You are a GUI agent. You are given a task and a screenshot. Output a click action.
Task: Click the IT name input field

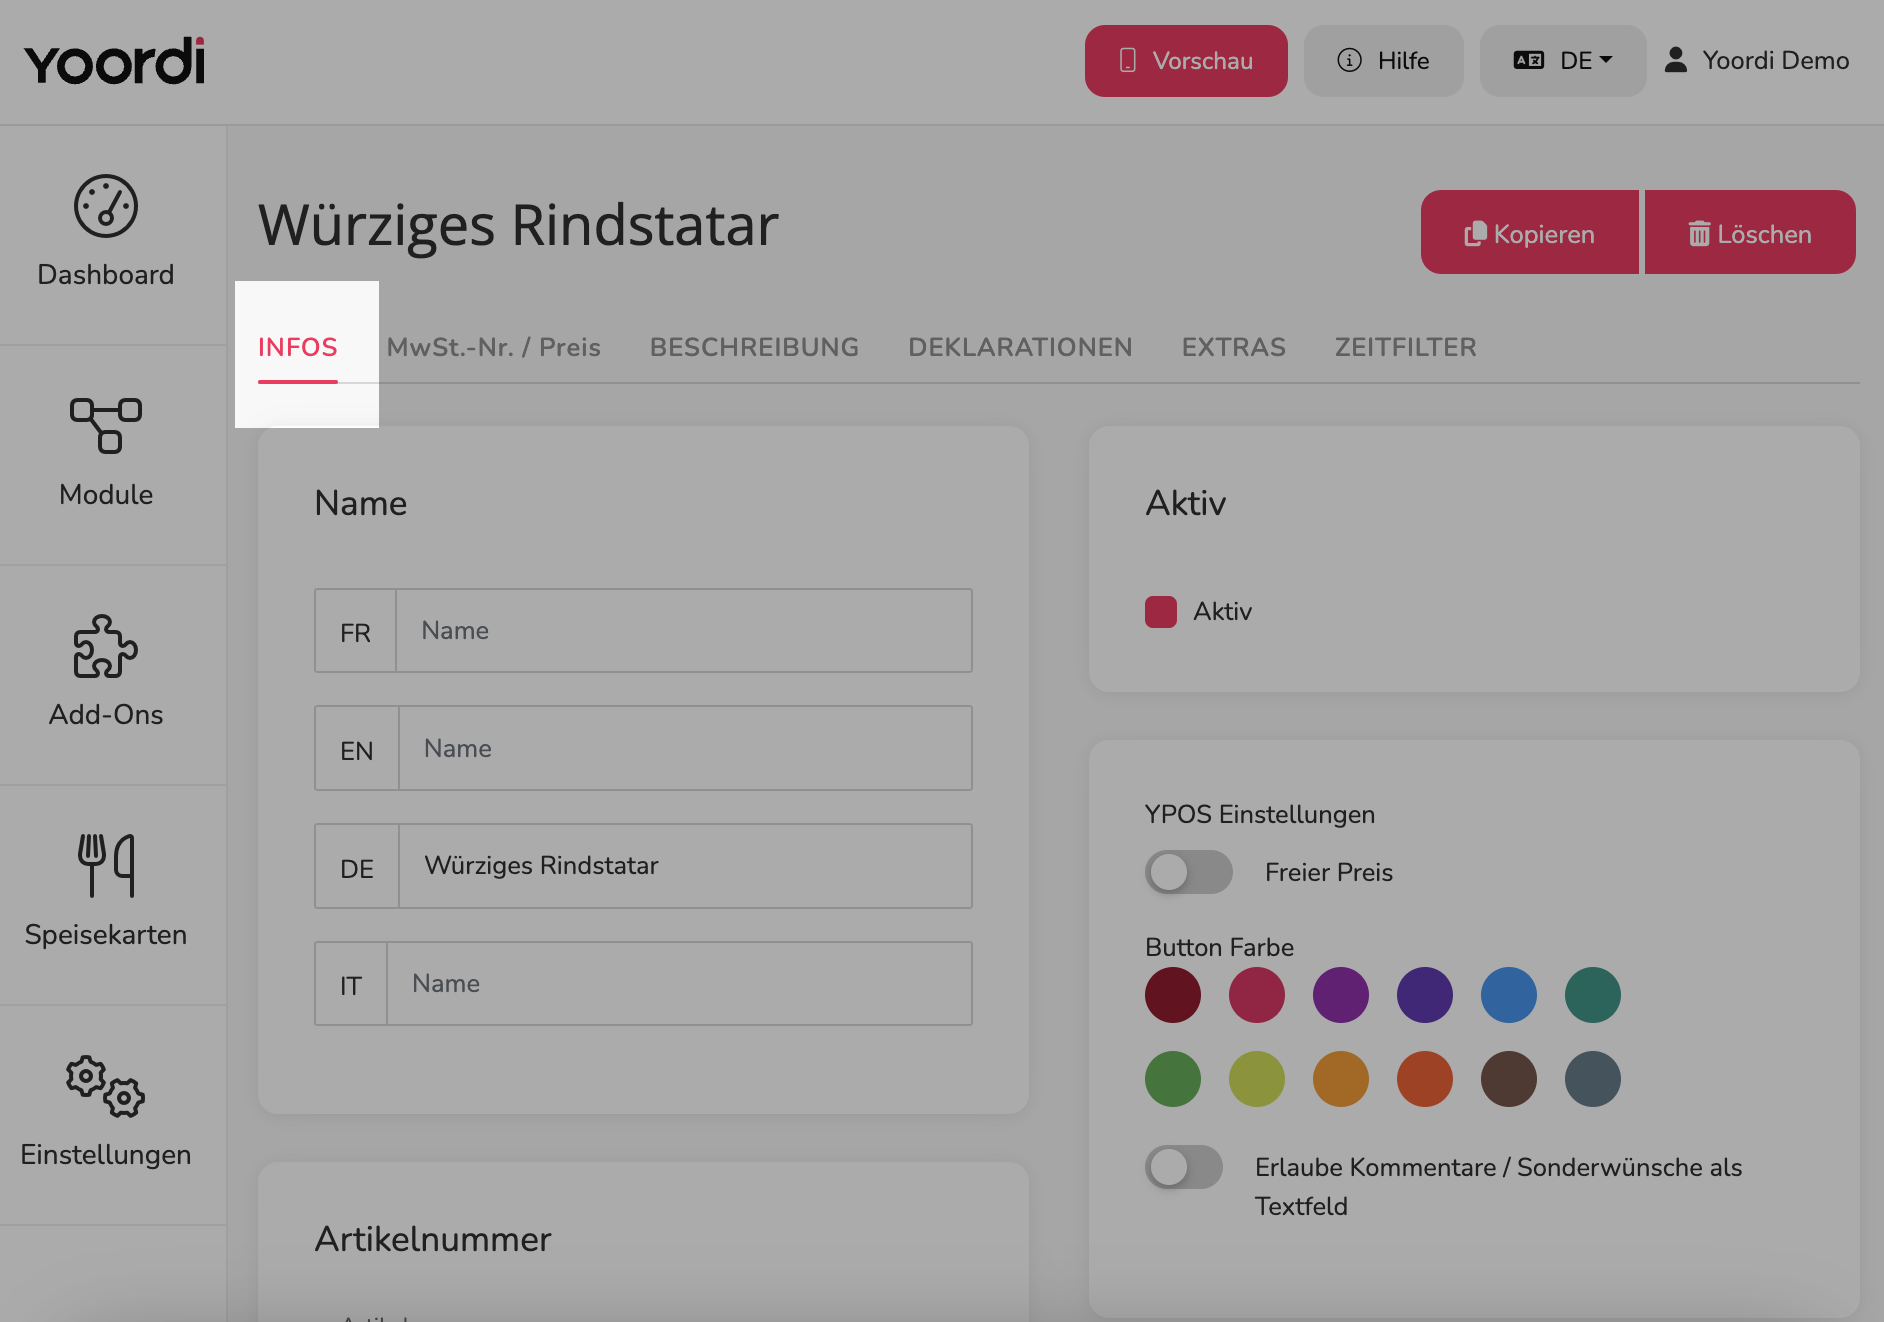[679, 983]
